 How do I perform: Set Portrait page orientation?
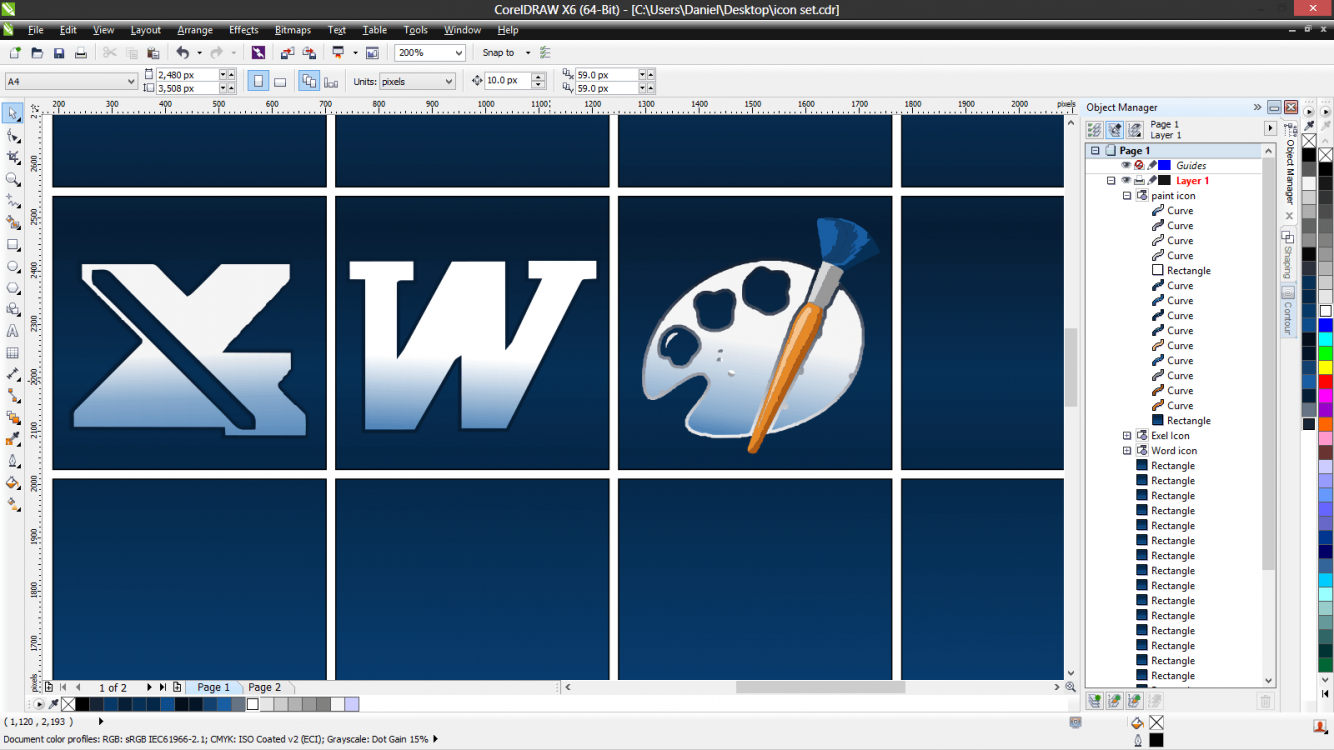(x=259, y=81)
